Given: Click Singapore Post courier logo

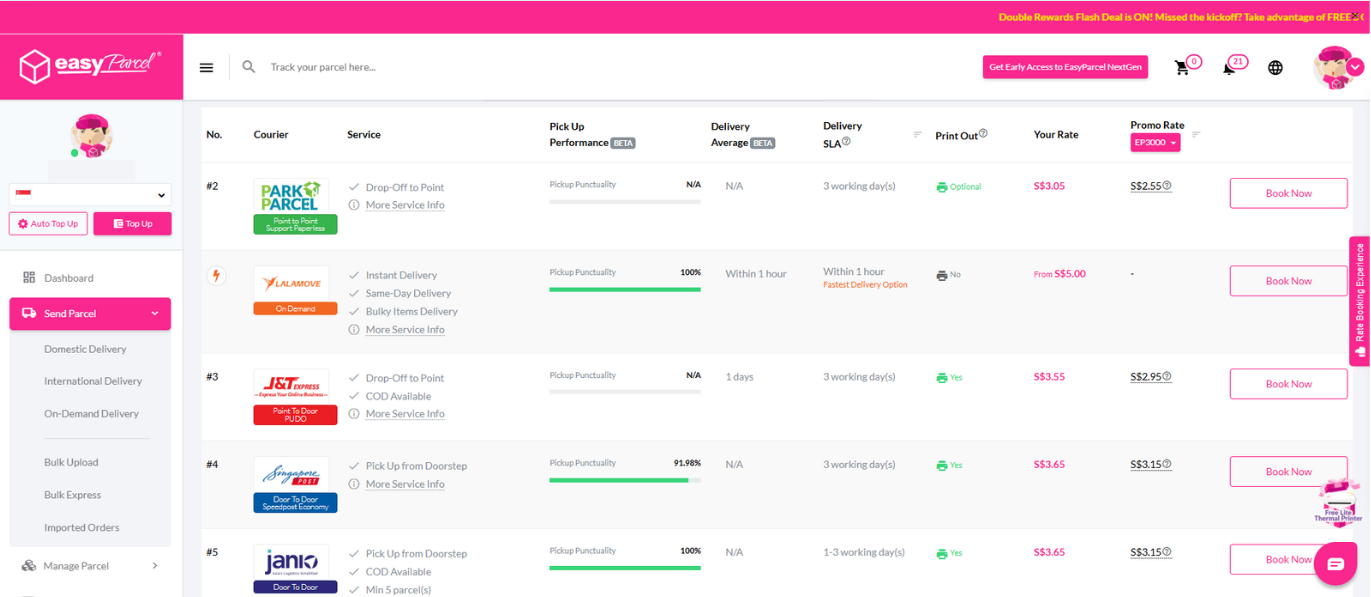Looking at the screenshot, I should (x=291, y=474).
